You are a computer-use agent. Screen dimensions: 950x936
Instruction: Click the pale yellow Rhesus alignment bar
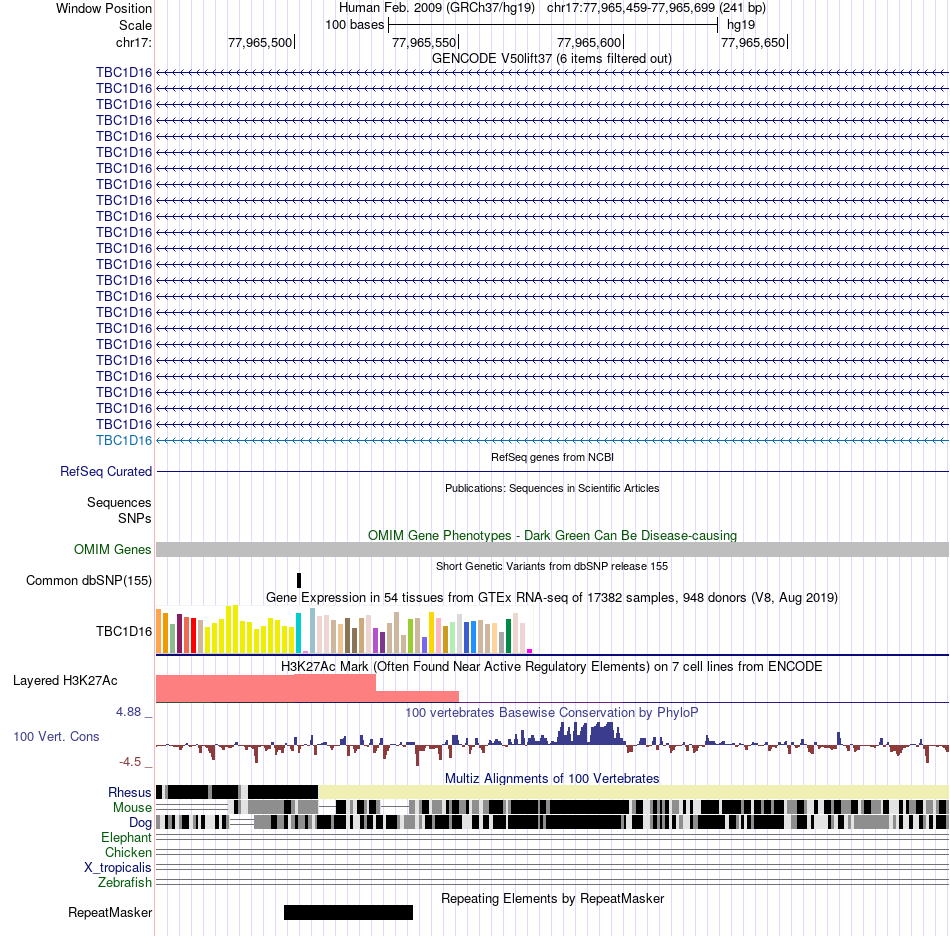point(634,792)
